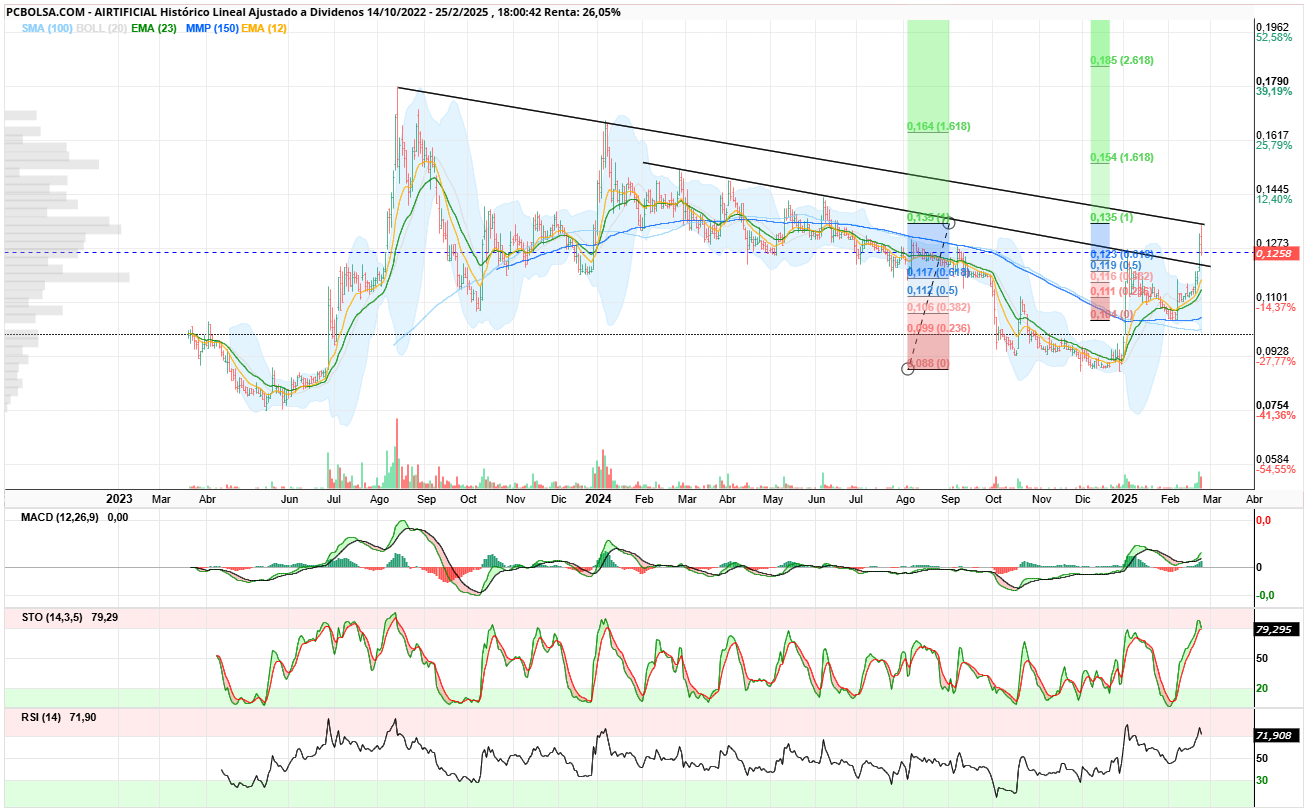
Task: Click the 39,19% percentage axis label
Action: pyautogui.click(x=1274, y=92)
